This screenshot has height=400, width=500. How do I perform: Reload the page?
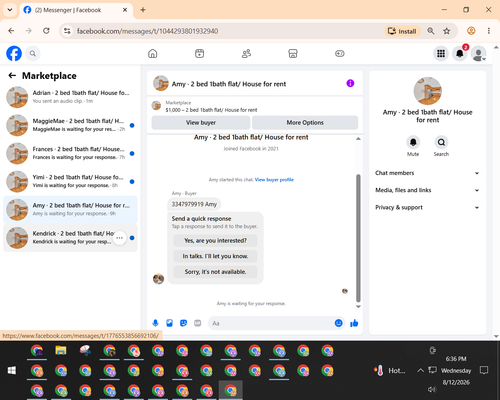coord(46,31)
